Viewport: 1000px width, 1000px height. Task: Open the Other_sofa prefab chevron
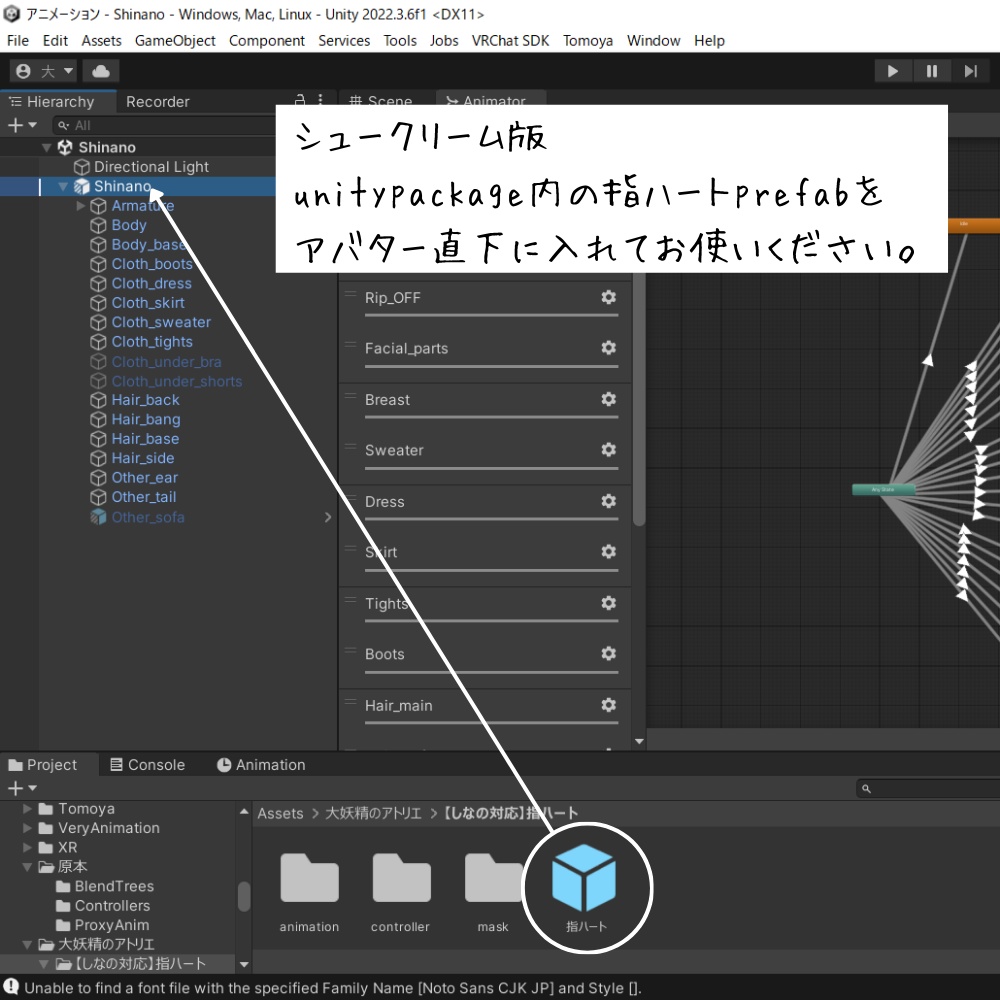pyautogui.click(x=328, y=517)
